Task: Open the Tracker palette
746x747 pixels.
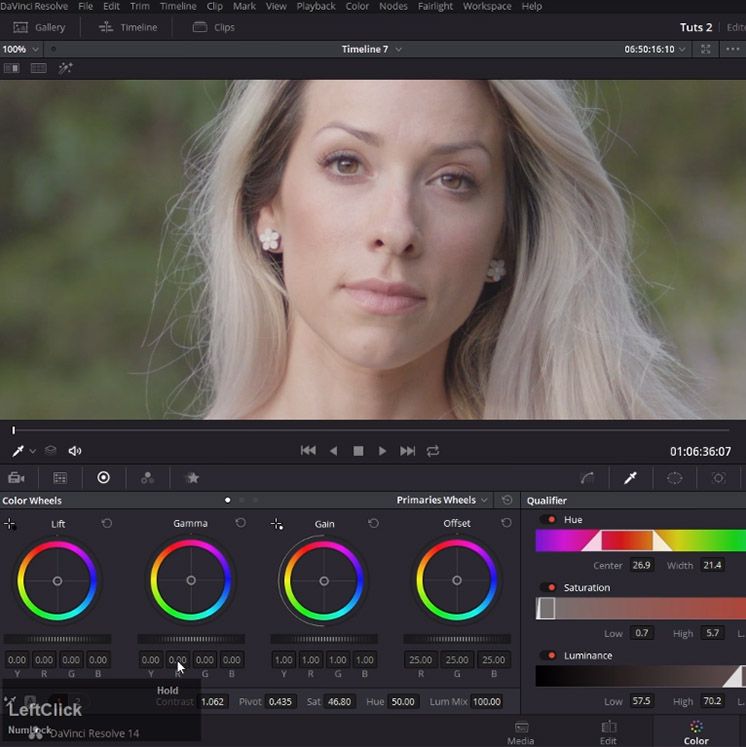Action: pyautogui.click(x=718, y=478)
